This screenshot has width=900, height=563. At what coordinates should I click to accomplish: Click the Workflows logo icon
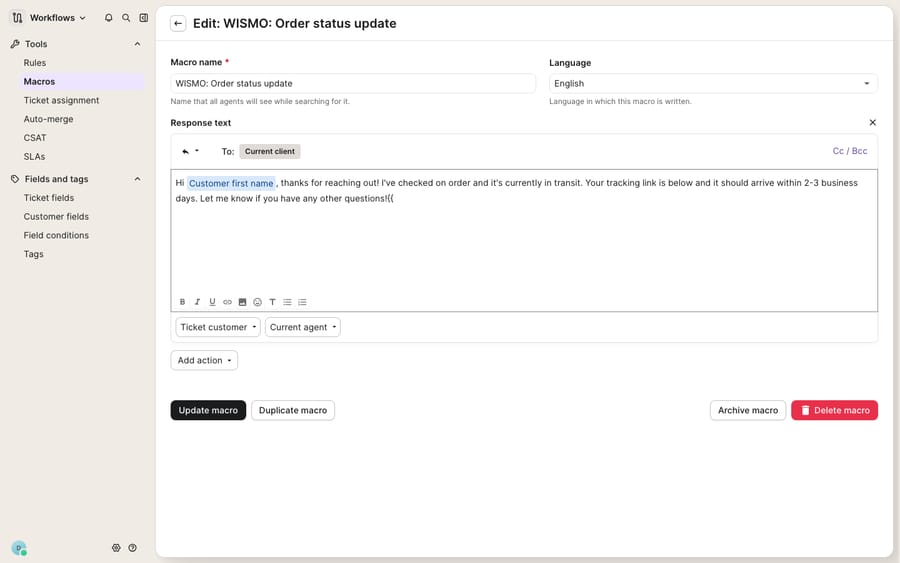[17, 18]
